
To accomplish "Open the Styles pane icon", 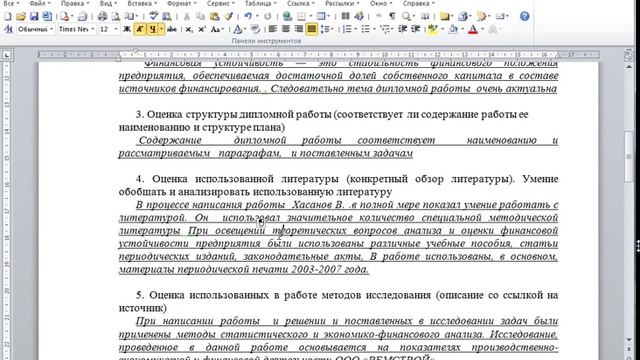I will coord(9,29).
